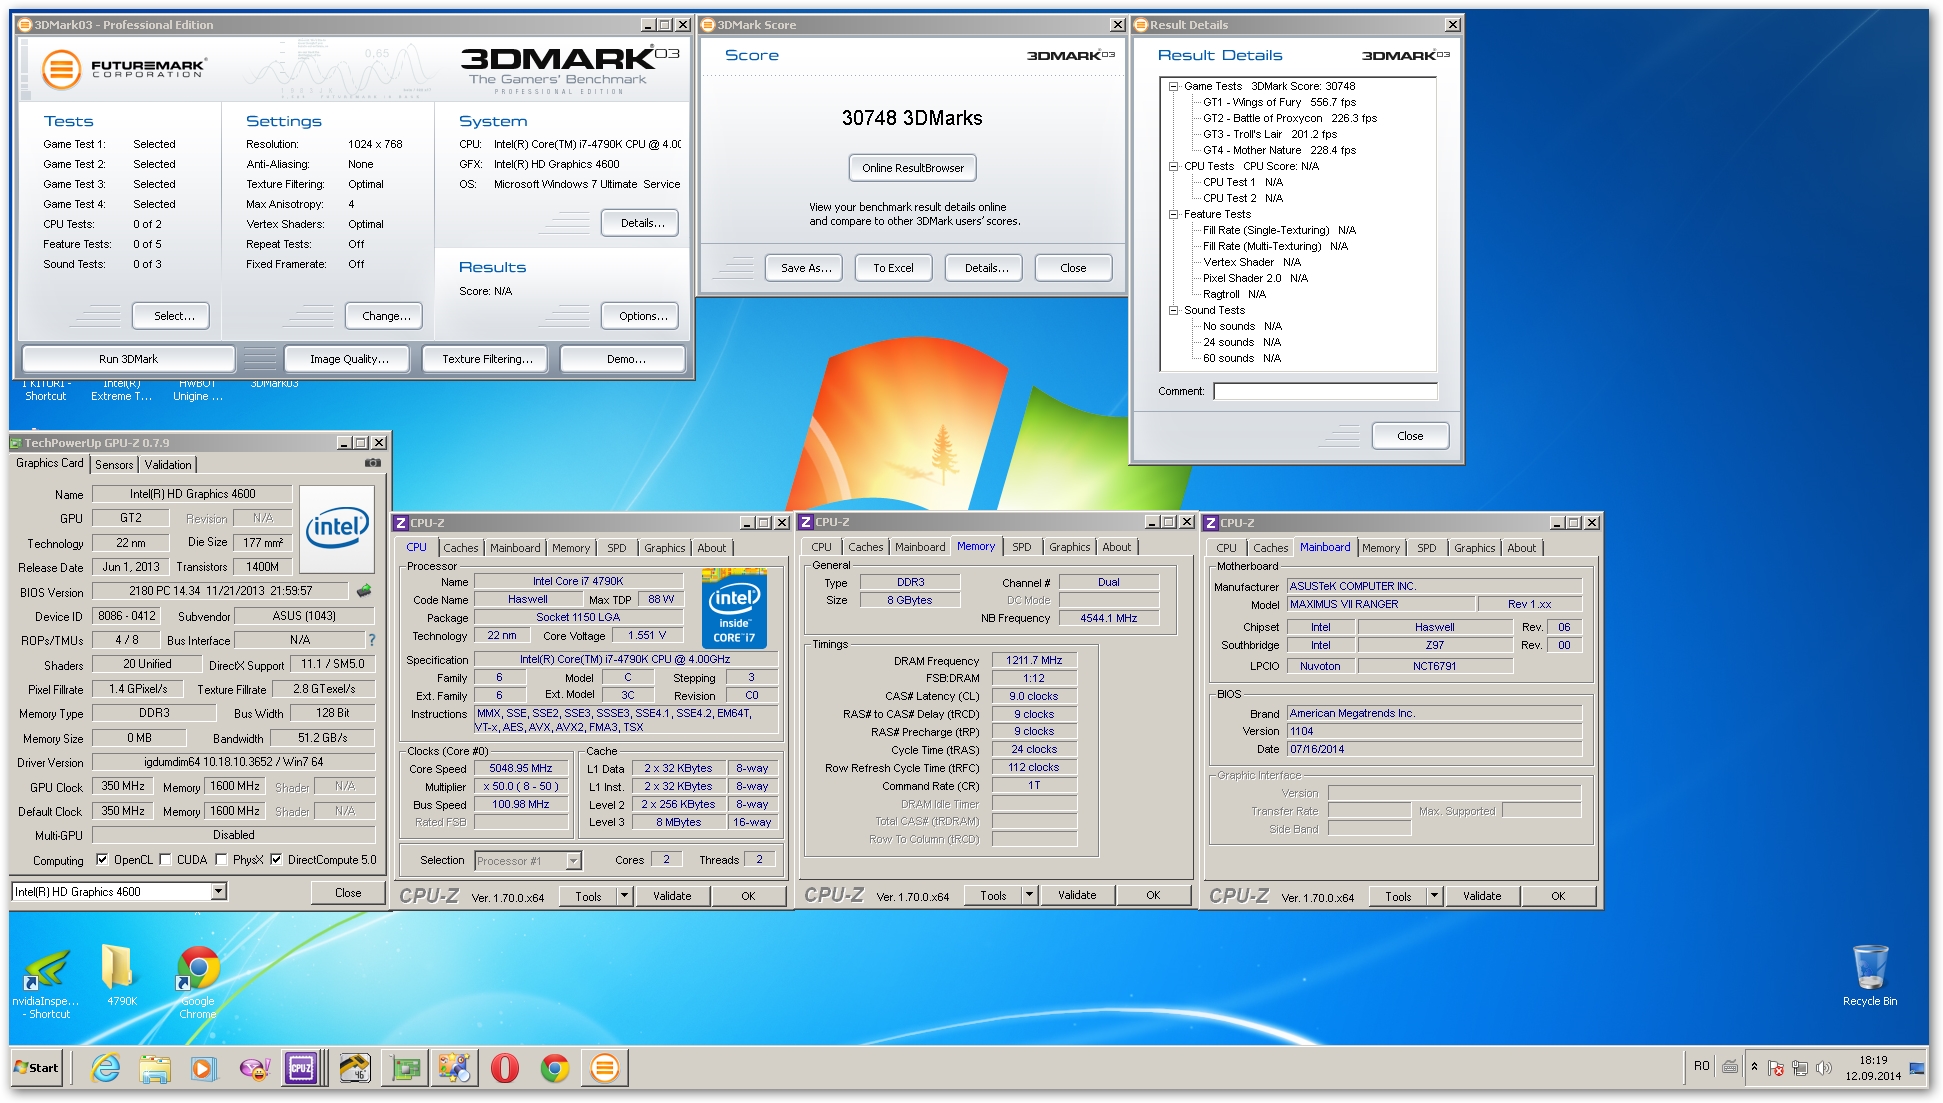
Task: Click the Validate button in Mainboard CPU-Z
Action: pos(1482,896)
